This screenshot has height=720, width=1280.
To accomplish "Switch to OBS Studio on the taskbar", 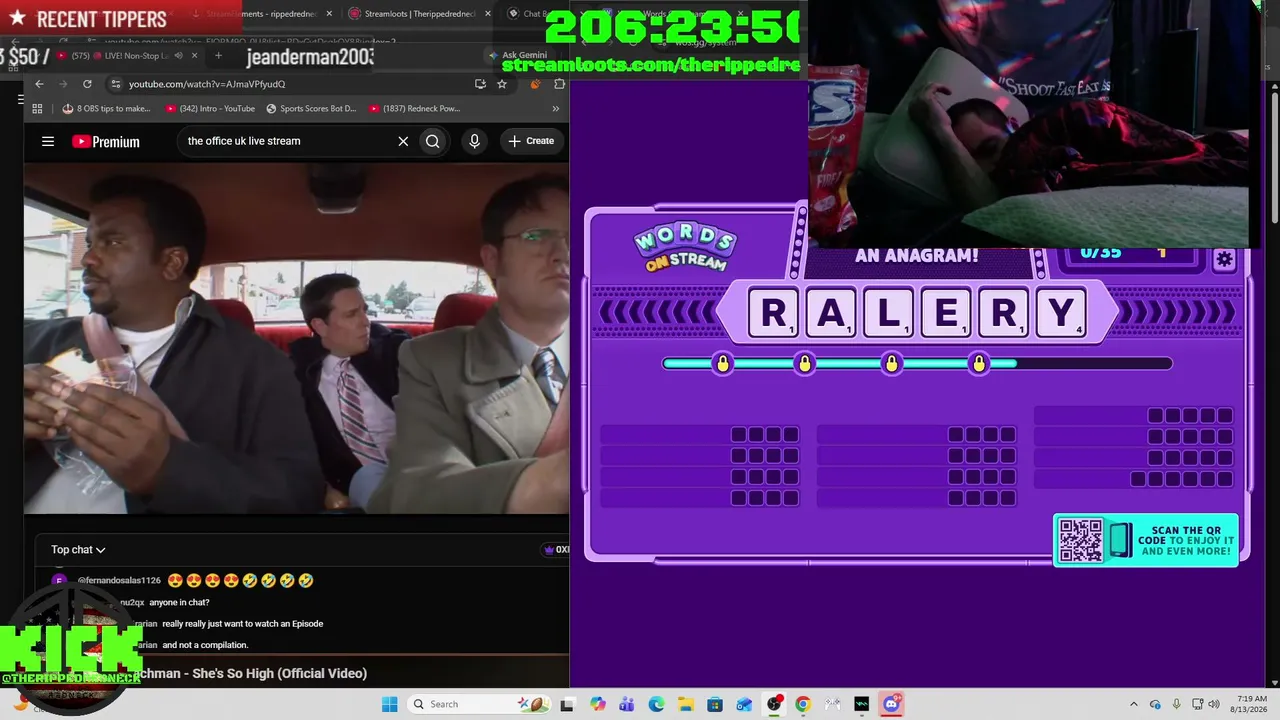I will point(774,704).
